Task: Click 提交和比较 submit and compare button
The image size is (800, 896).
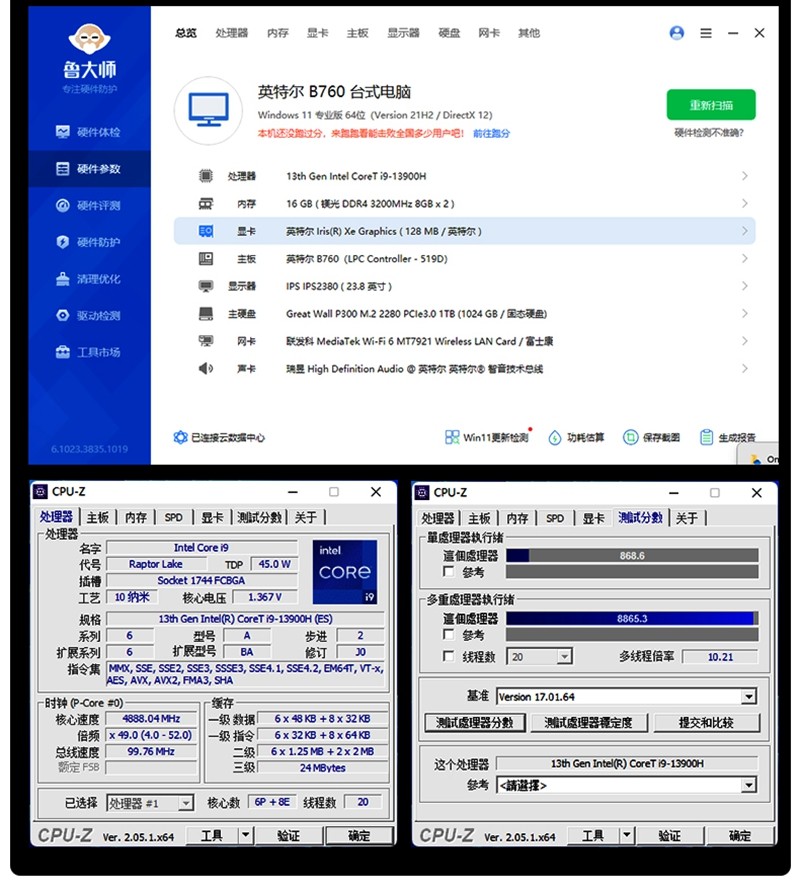Action: pos(706,723)
